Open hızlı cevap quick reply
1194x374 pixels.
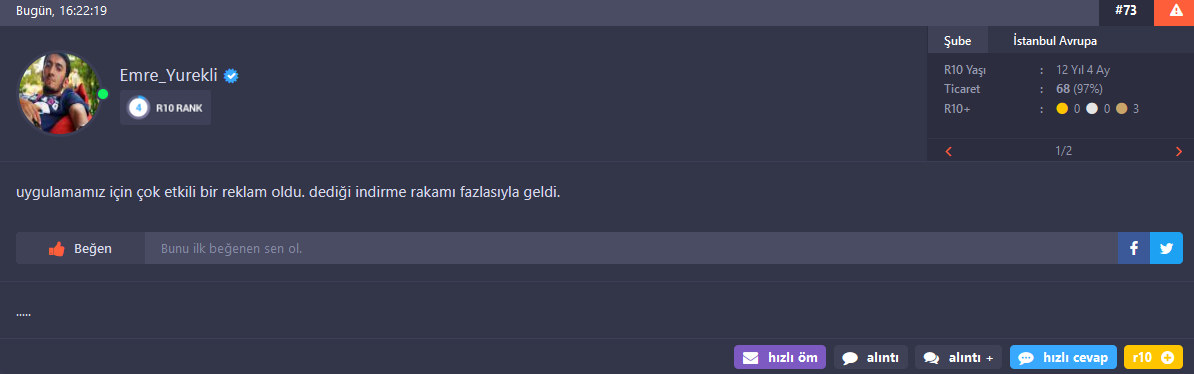(x=1063, y=357)
